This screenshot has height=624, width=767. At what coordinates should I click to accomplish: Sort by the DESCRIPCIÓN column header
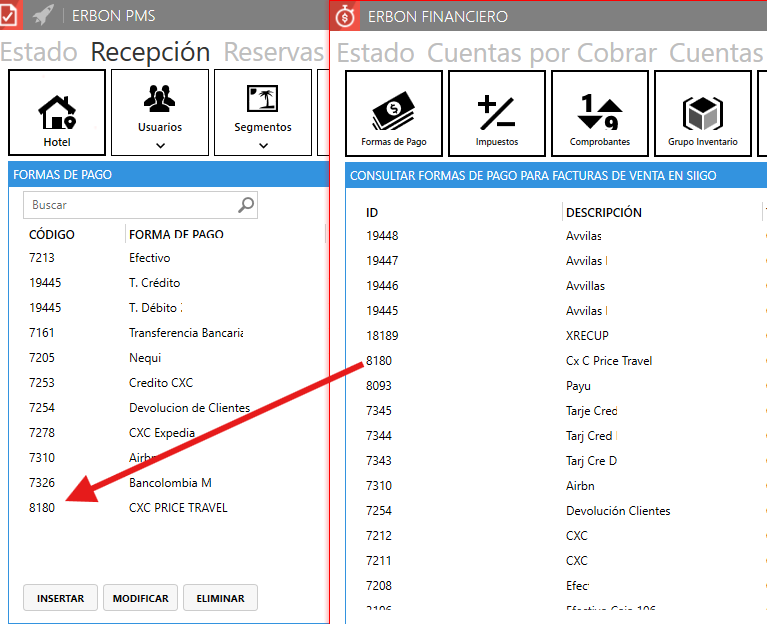click(603, 212)
